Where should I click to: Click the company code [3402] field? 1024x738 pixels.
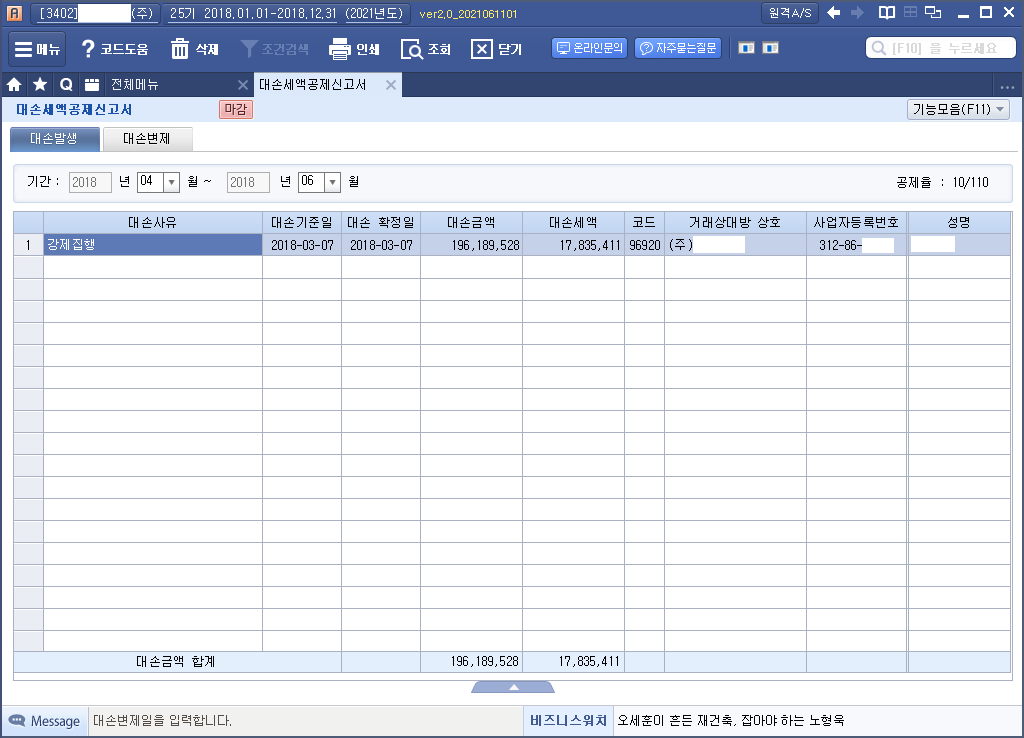pos(95,13)
